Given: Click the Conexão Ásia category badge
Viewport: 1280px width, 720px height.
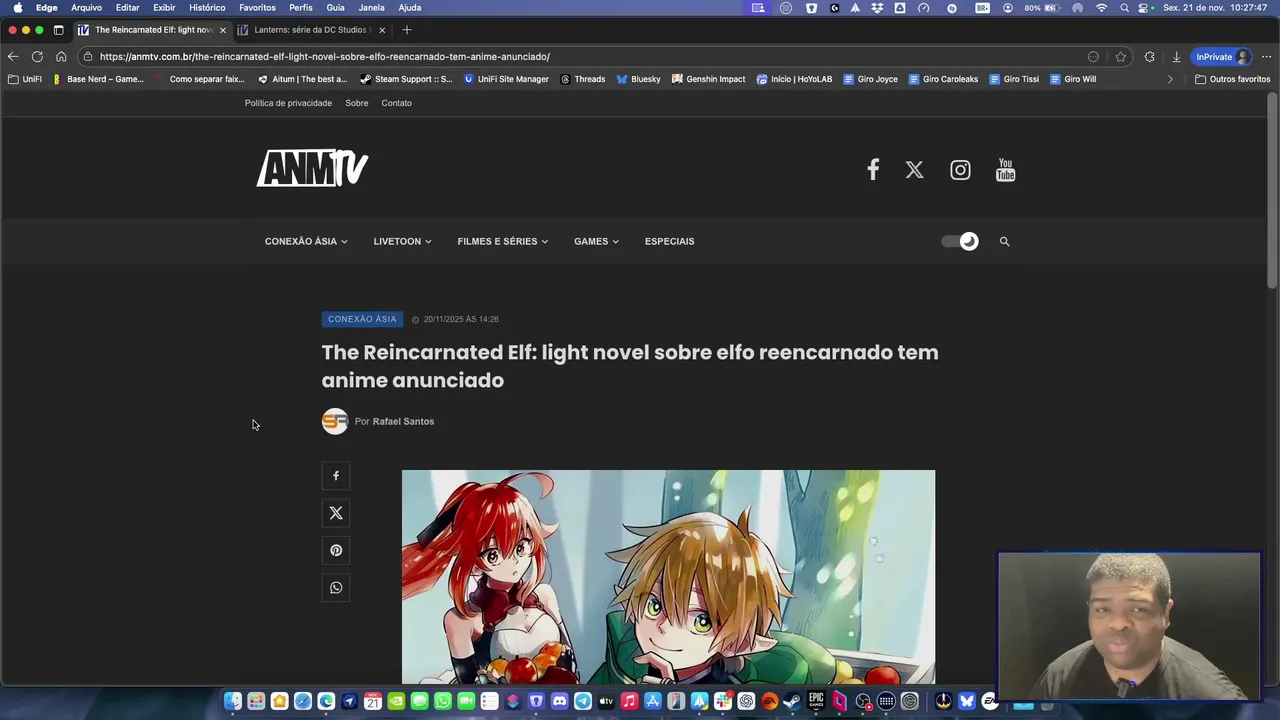Looking at the screenshot, I should [362, 319].
